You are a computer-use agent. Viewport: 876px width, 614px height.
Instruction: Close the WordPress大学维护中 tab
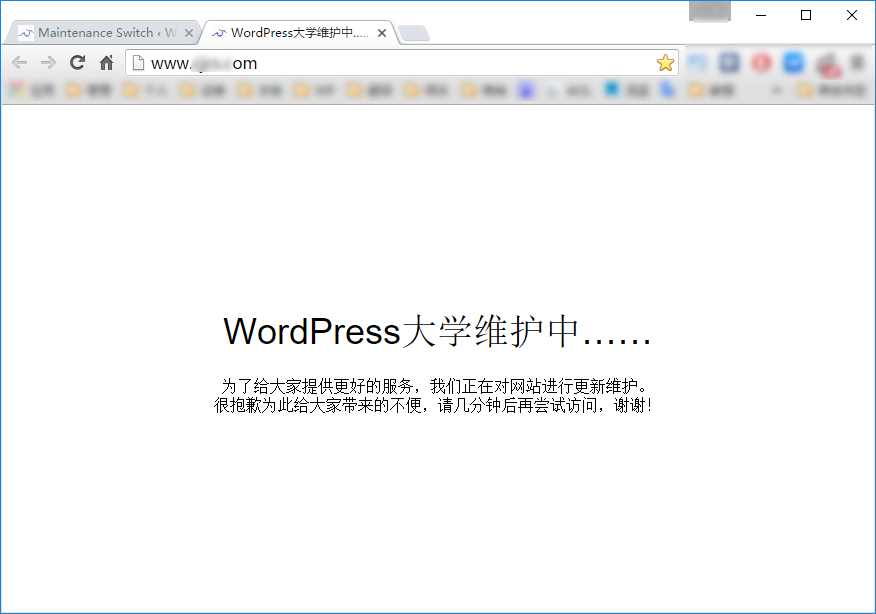click(x=382, y=33)
